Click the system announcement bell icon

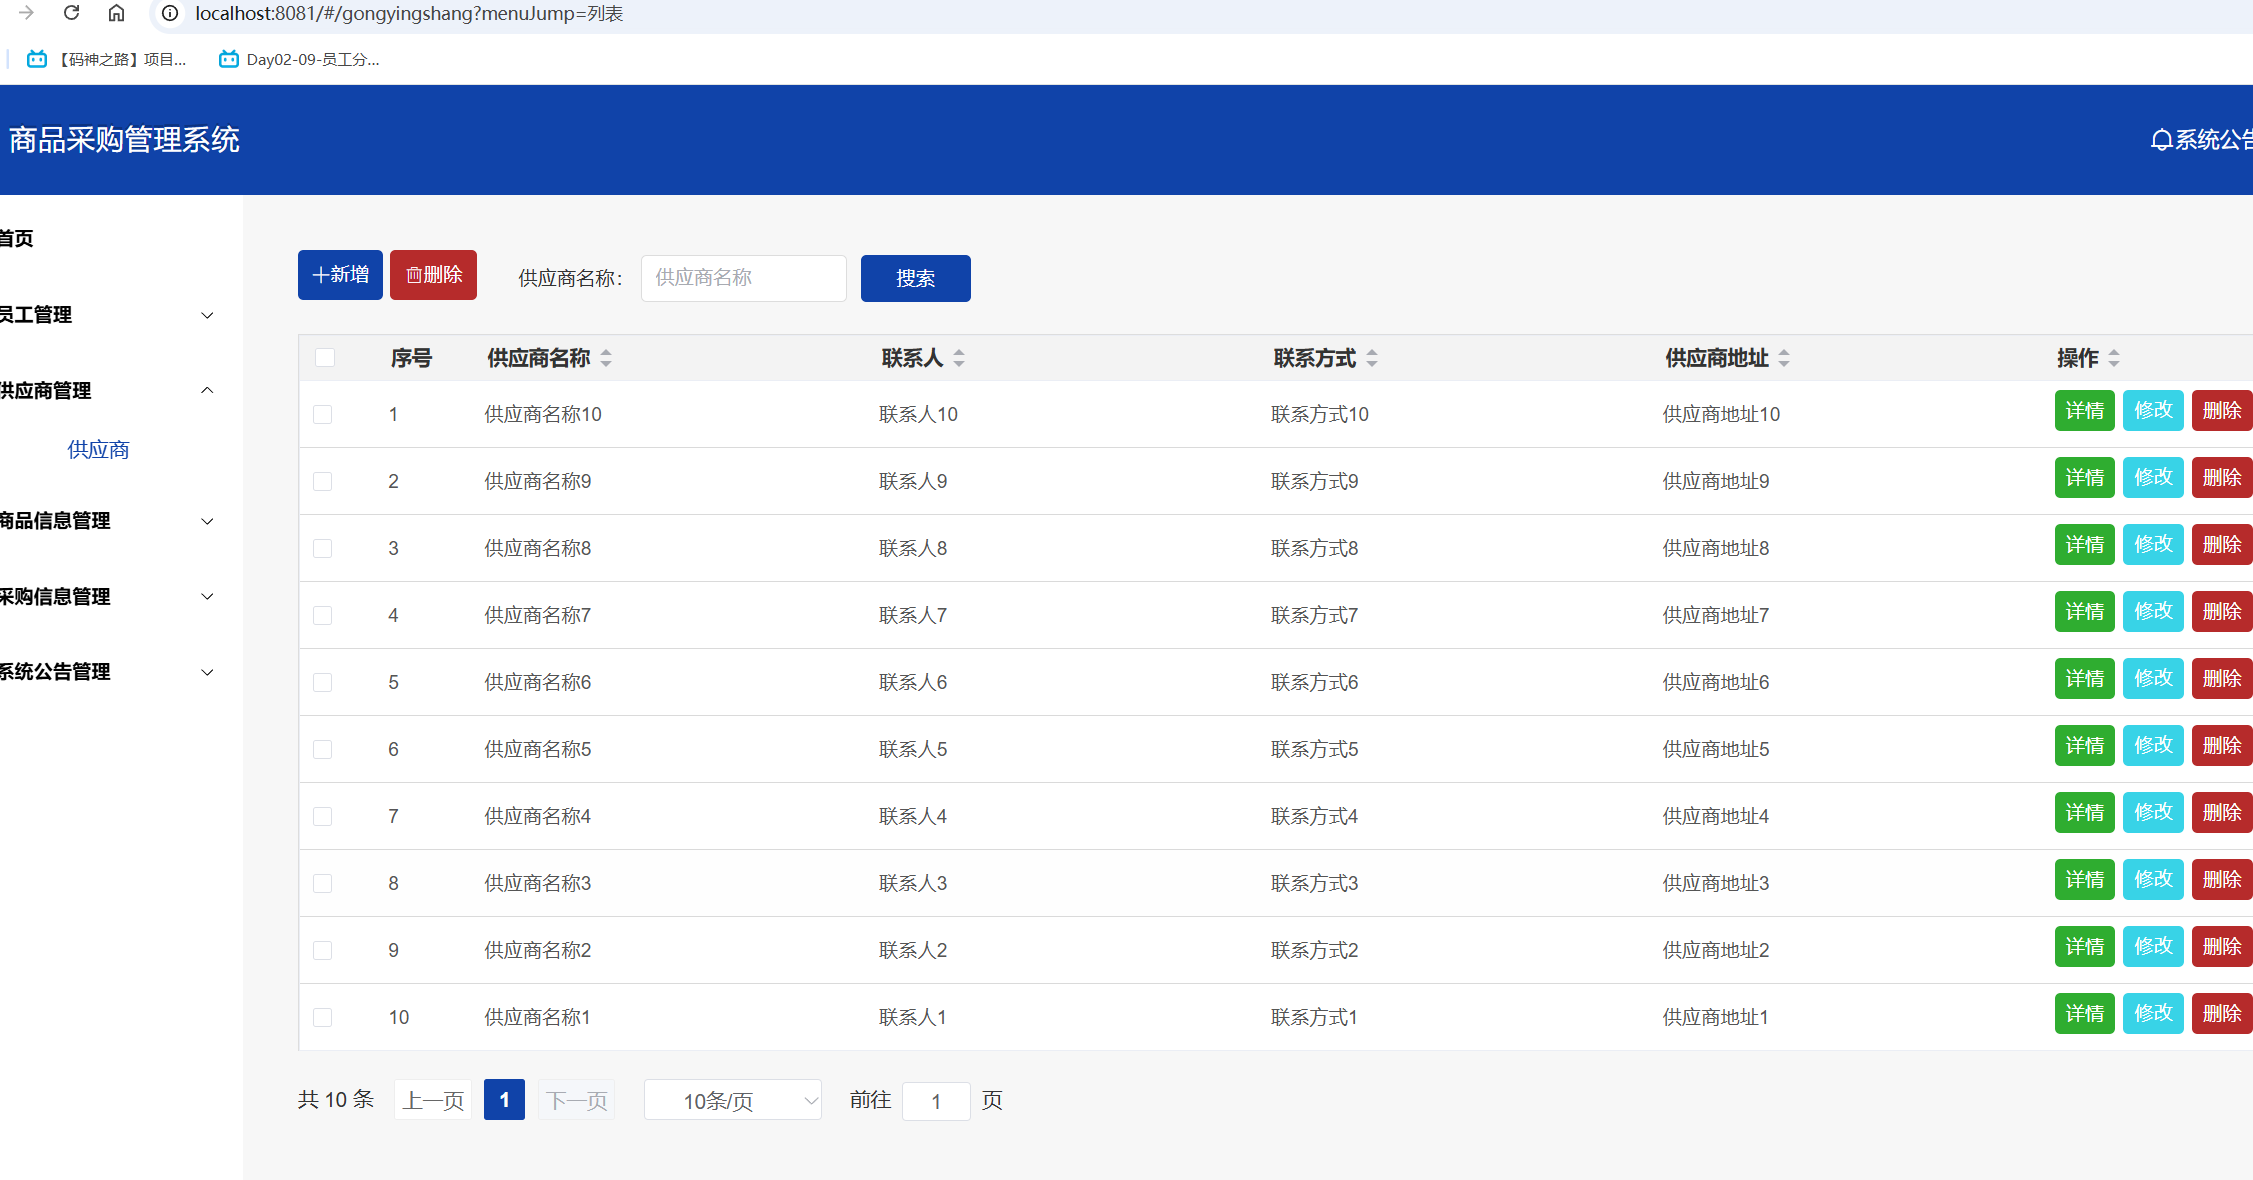pyautogui.click(x=2161, y=140)
